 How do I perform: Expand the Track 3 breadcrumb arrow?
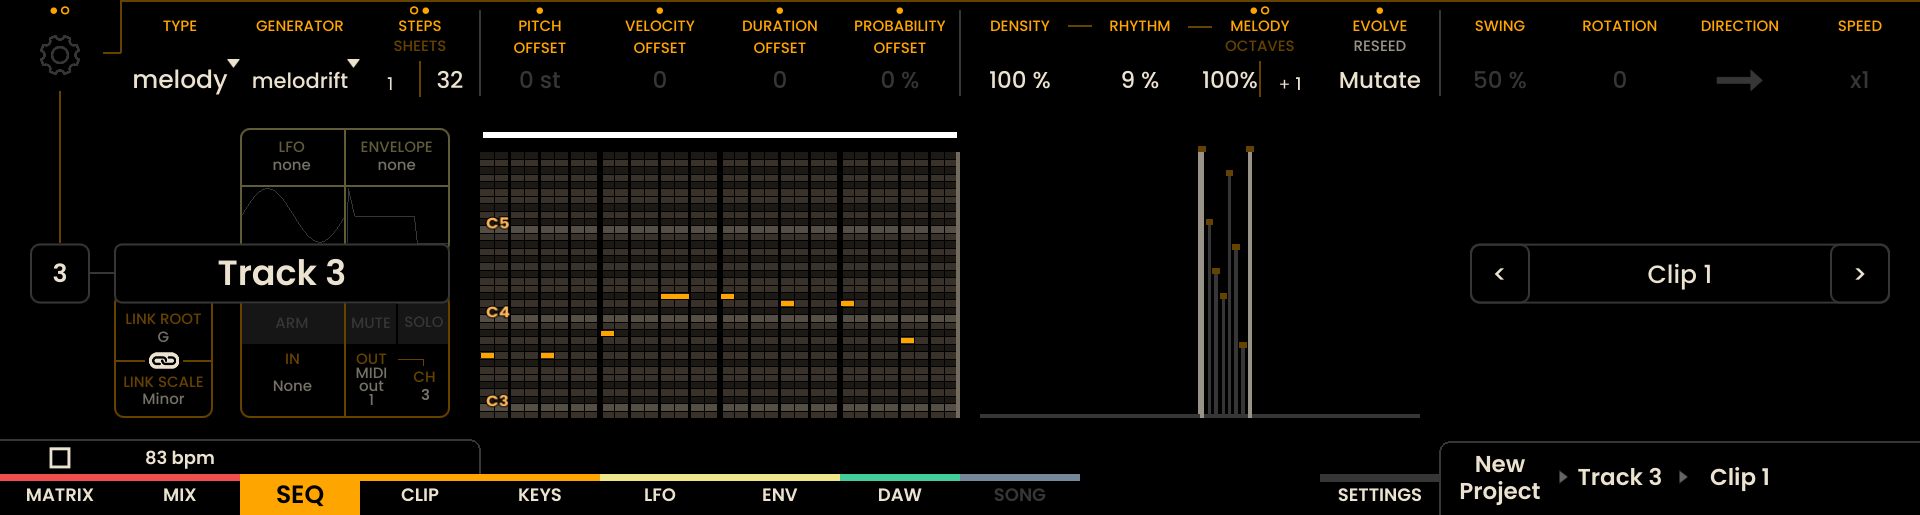pos(1683,477)
